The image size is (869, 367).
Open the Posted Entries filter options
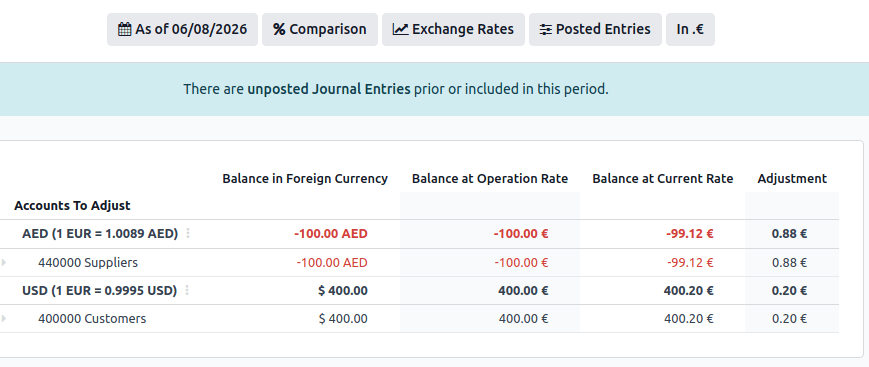(595, 29)
